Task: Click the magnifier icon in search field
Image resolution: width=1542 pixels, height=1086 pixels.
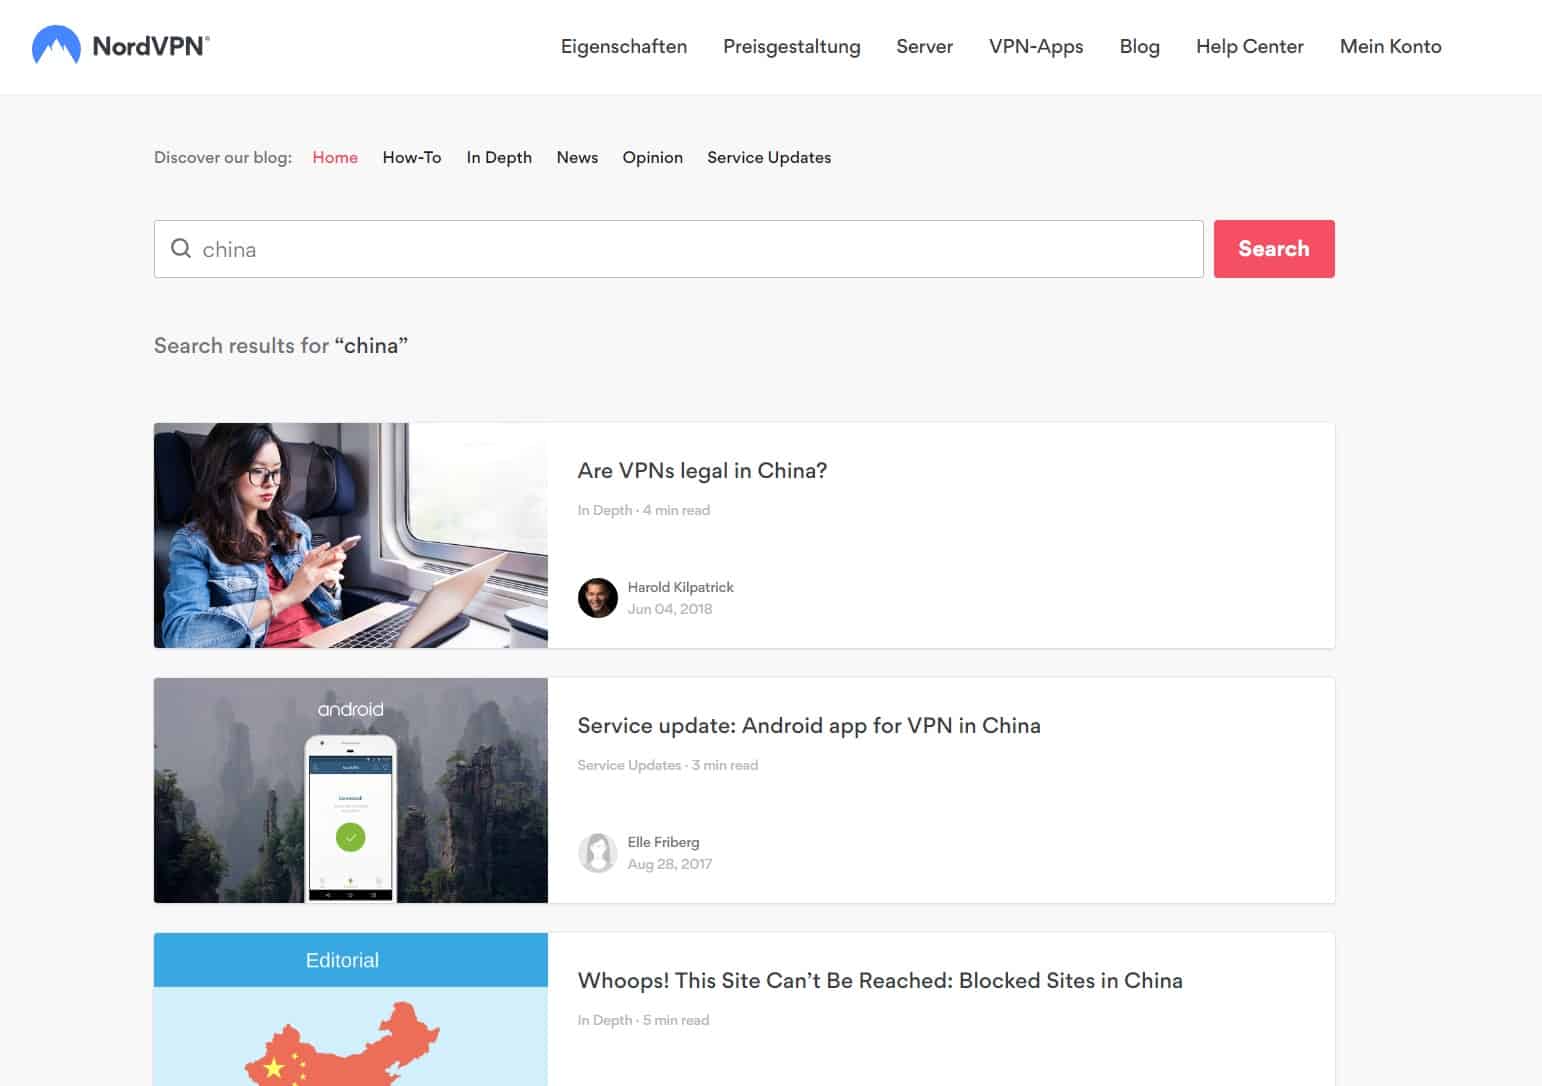Action: point(181,248)
